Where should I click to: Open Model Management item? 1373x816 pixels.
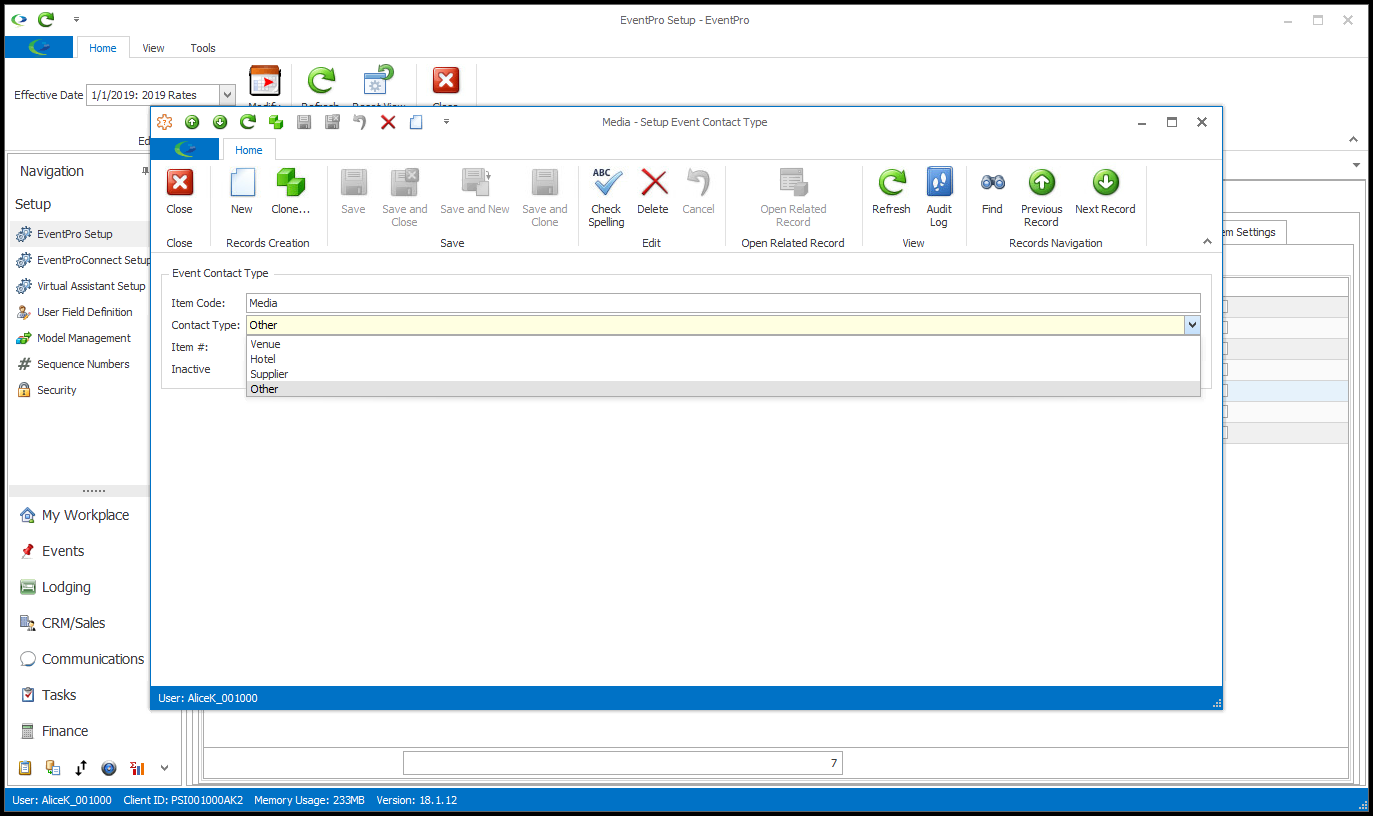point(73,338)
